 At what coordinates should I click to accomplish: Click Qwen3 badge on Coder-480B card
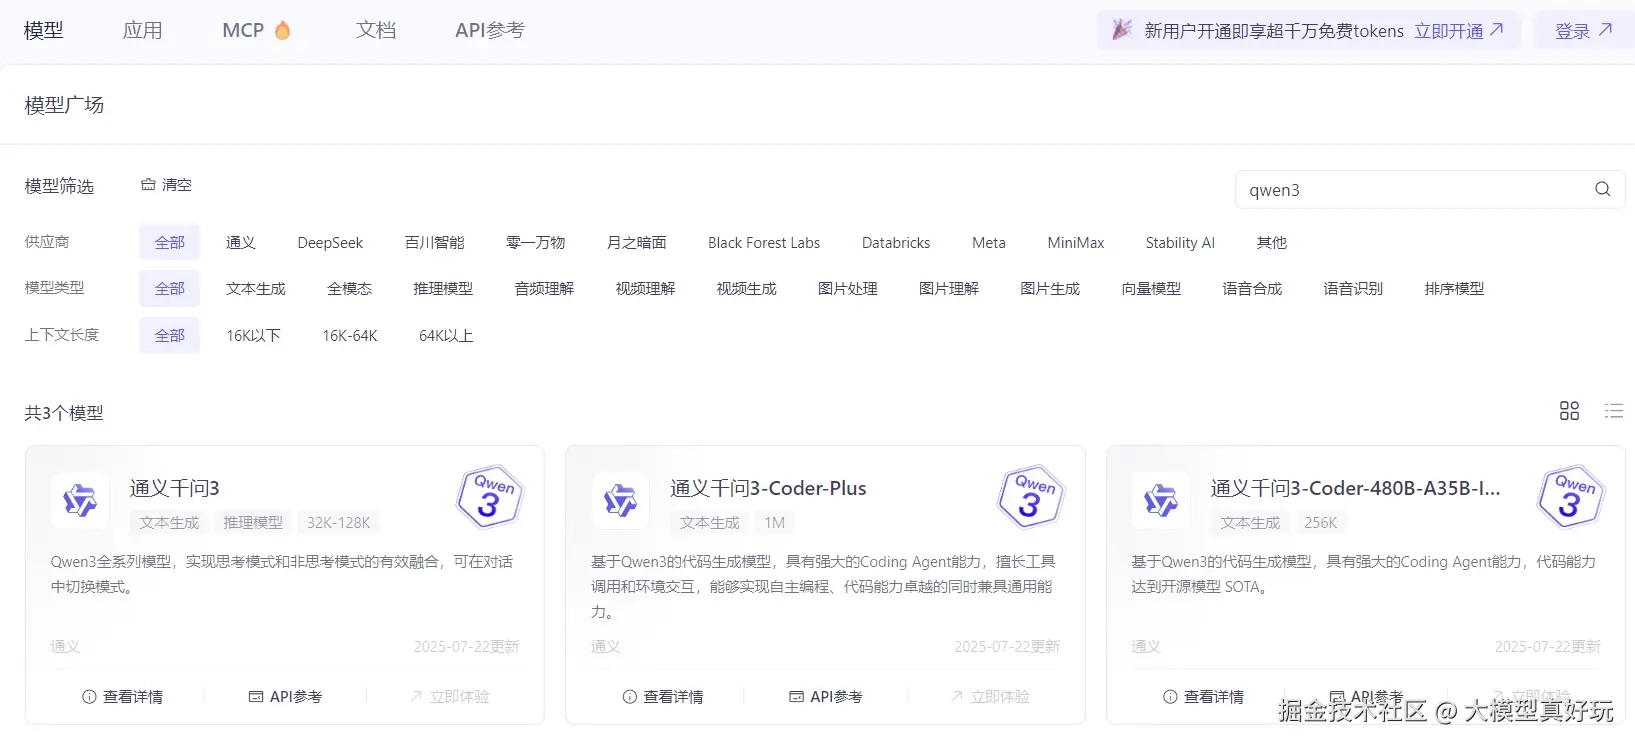pyautogui.click(x=1571, y=496)
